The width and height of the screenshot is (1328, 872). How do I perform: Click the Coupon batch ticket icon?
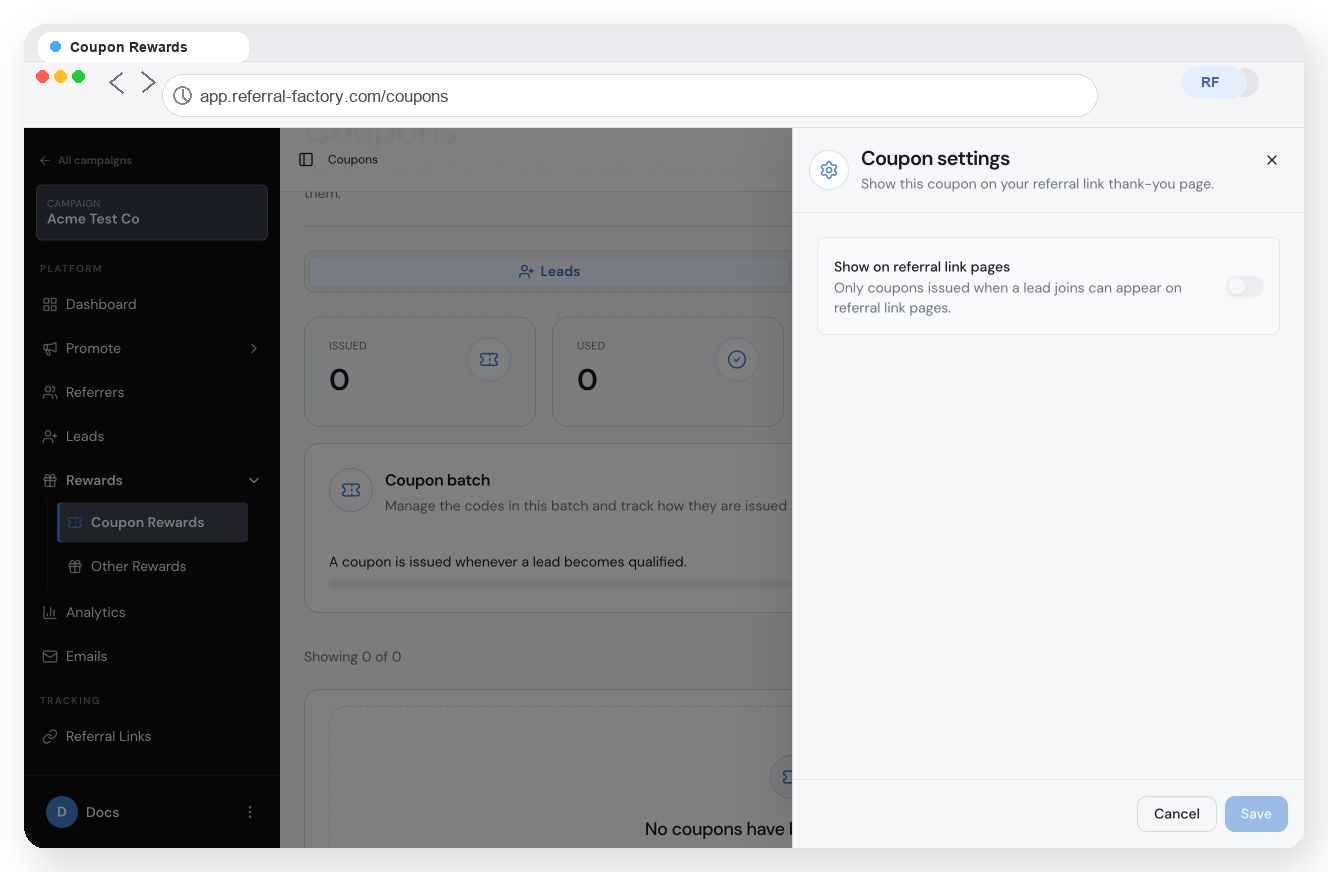tap(351, 490)
